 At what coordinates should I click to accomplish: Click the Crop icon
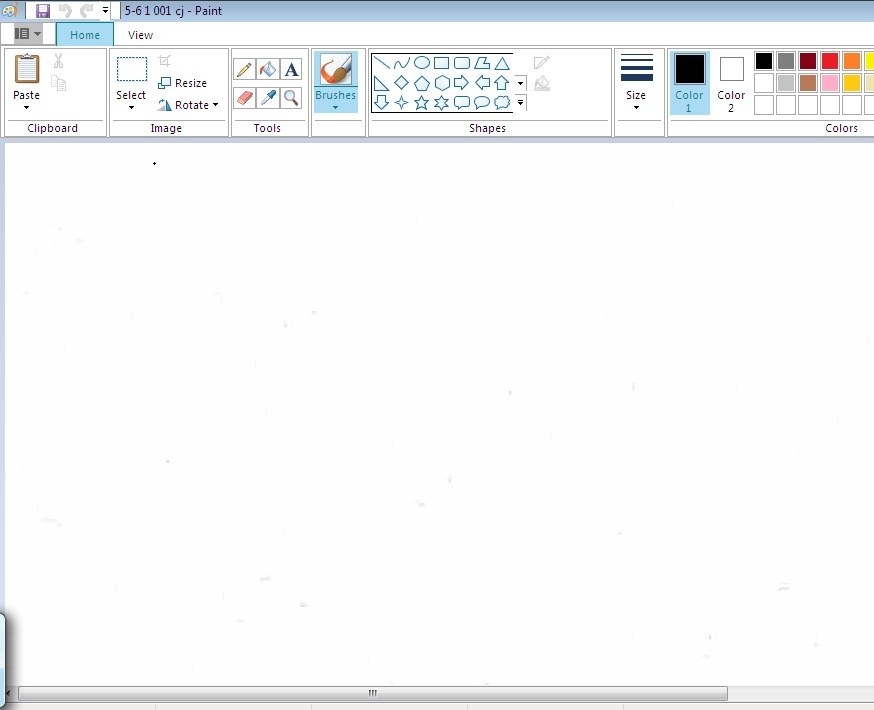coord(164,60)
